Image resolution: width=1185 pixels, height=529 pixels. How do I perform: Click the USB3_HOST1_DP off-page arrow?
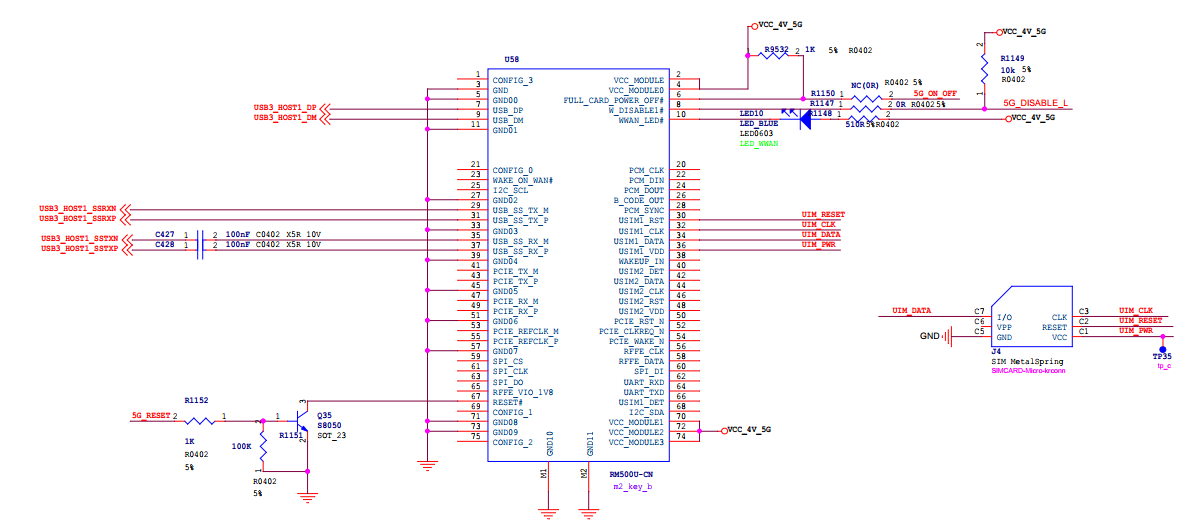tap(326, 109)
